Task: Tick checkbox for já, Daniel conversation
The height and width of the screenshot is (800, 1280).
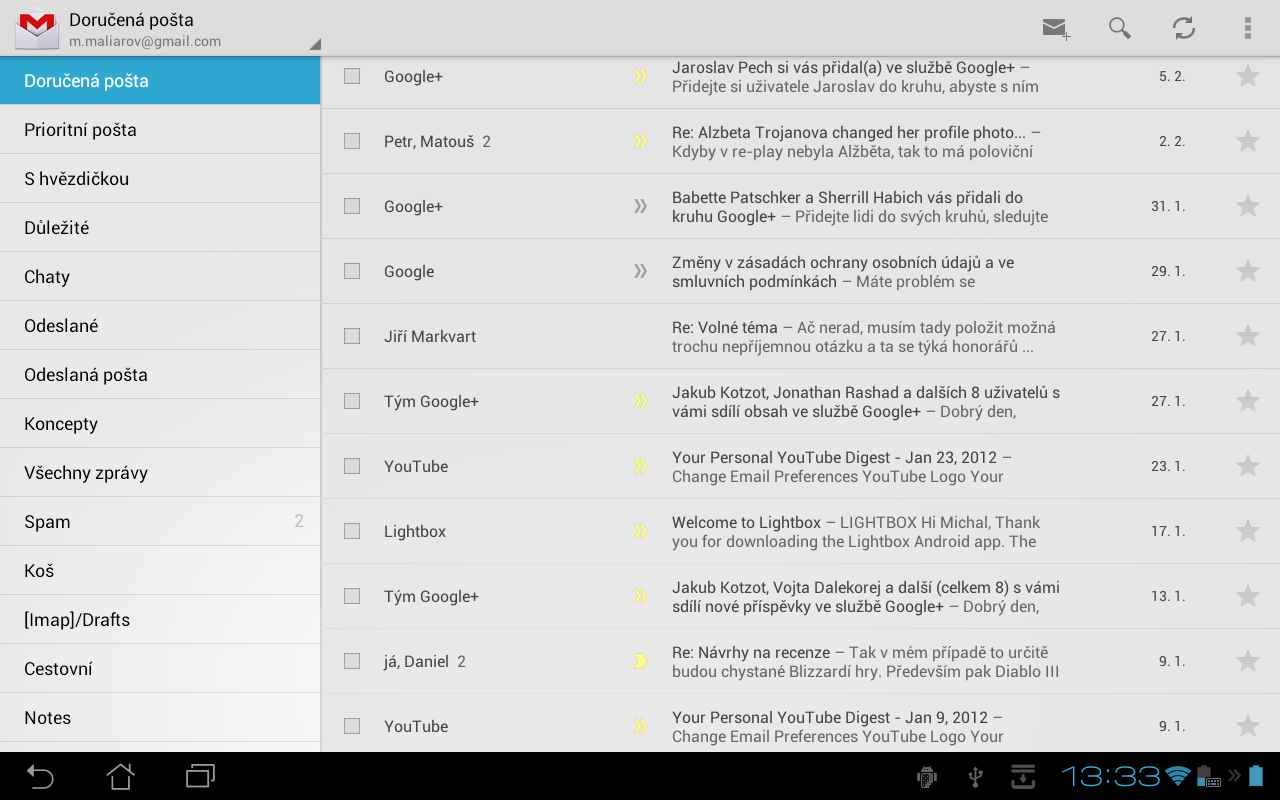Action: point(352,661)
